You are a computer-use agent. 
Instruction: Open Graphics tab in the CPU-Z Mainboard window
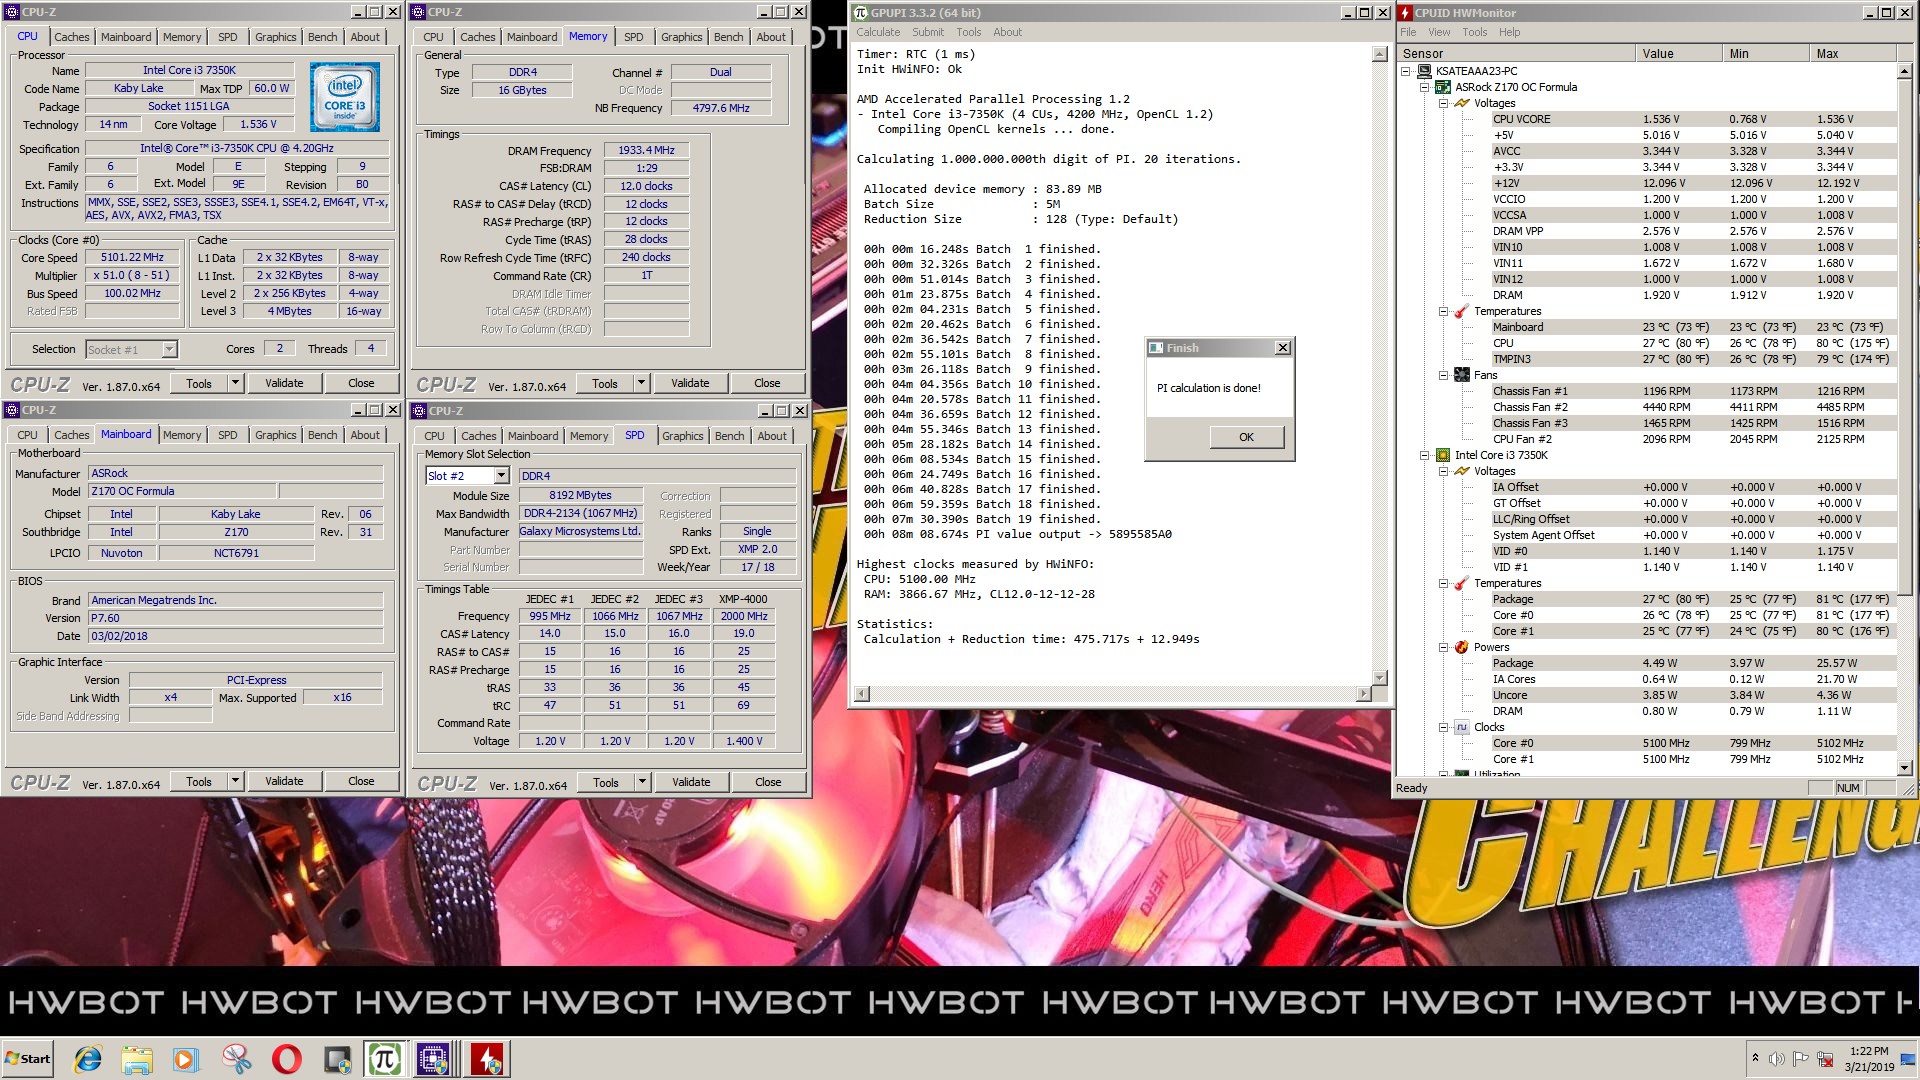[x=275, y=435]
